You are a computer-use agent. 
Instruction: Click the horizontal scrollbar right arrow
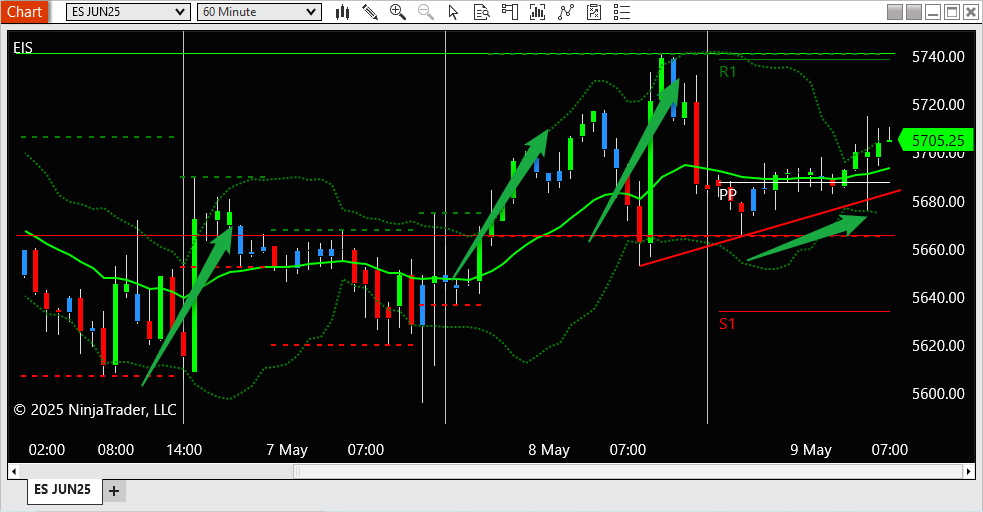point(969,471)
